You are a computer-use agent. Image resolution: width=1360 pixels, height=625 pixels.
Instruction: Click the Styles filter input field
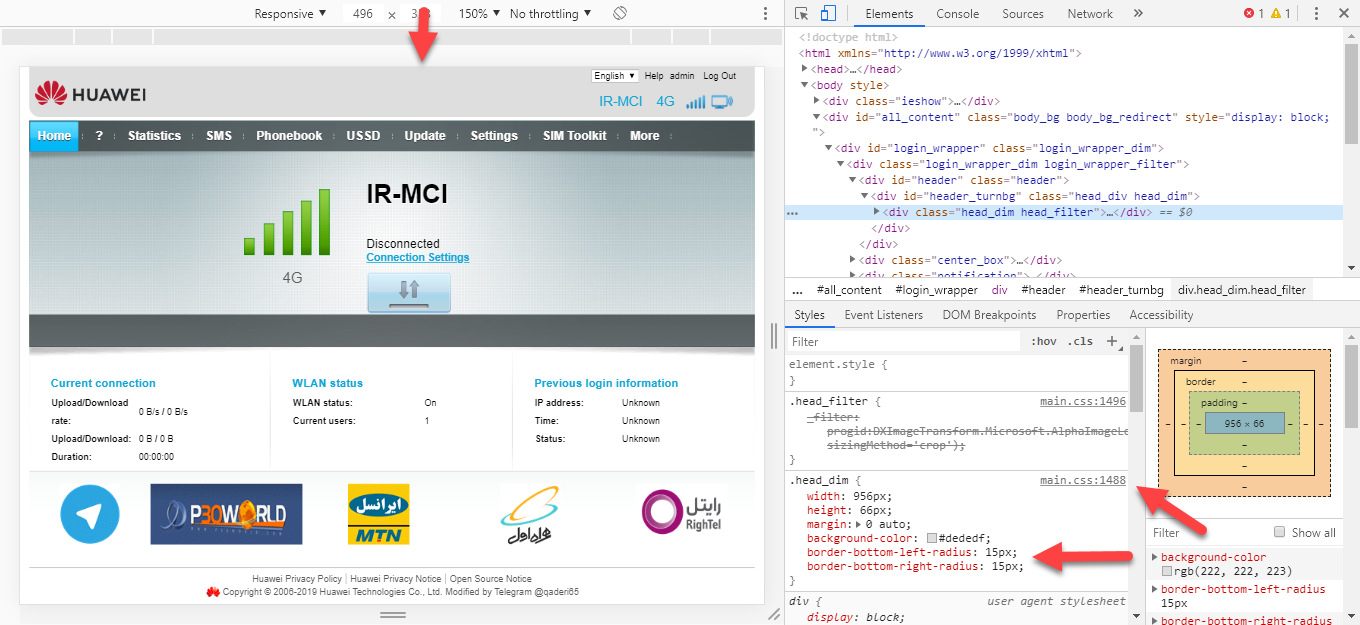click(x=903, y=342)
